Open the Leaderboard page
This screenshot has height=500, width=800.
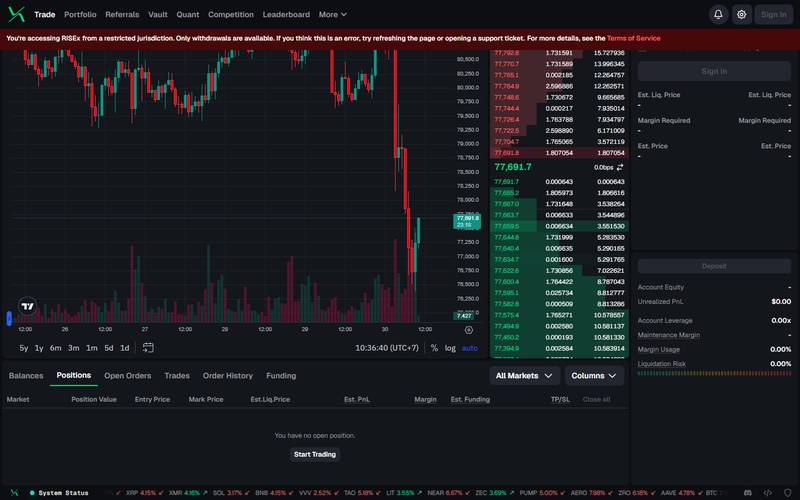286,15
